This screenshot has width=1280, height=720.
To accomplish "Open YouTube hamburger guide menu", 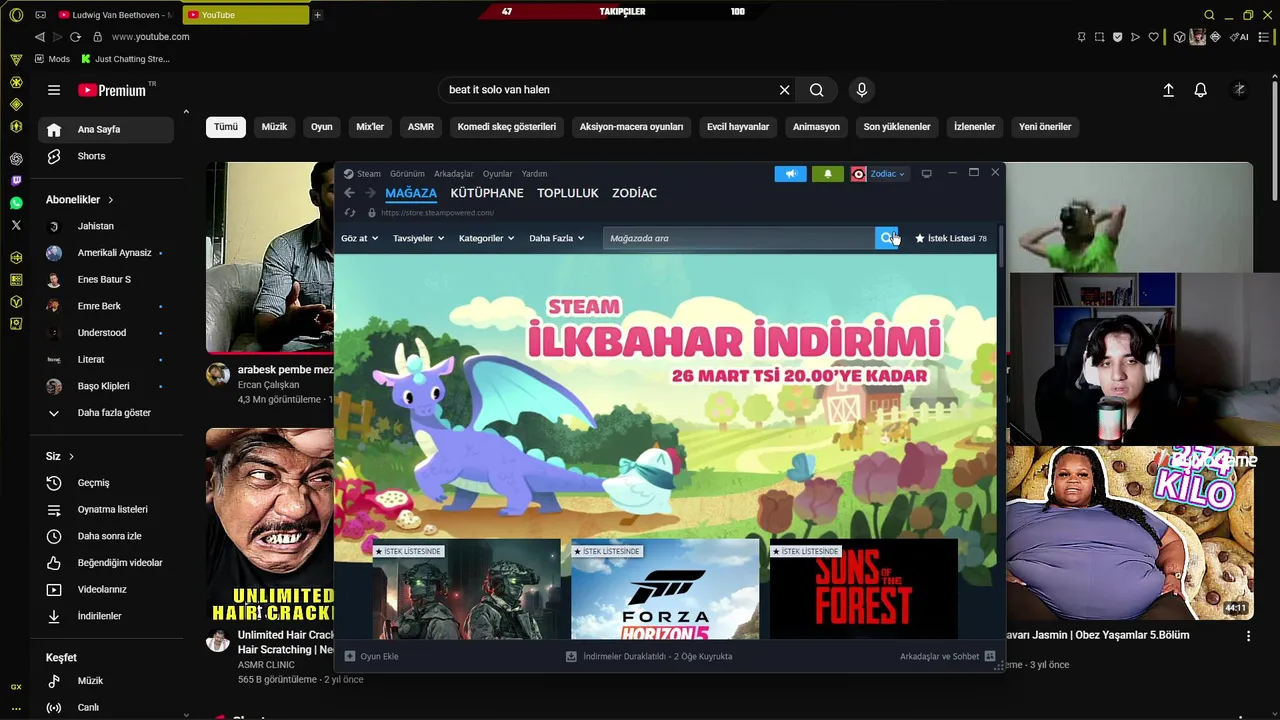I will tap(54, 90).
